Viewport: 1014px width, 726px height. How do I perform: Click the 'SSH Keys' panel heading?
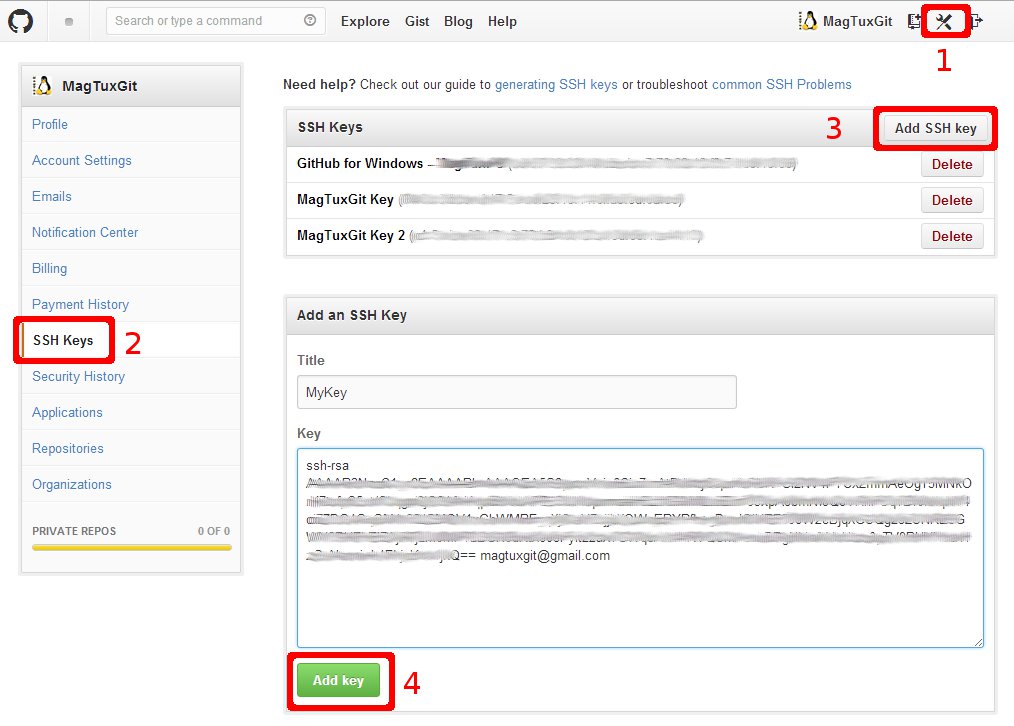tap(330, 127)
